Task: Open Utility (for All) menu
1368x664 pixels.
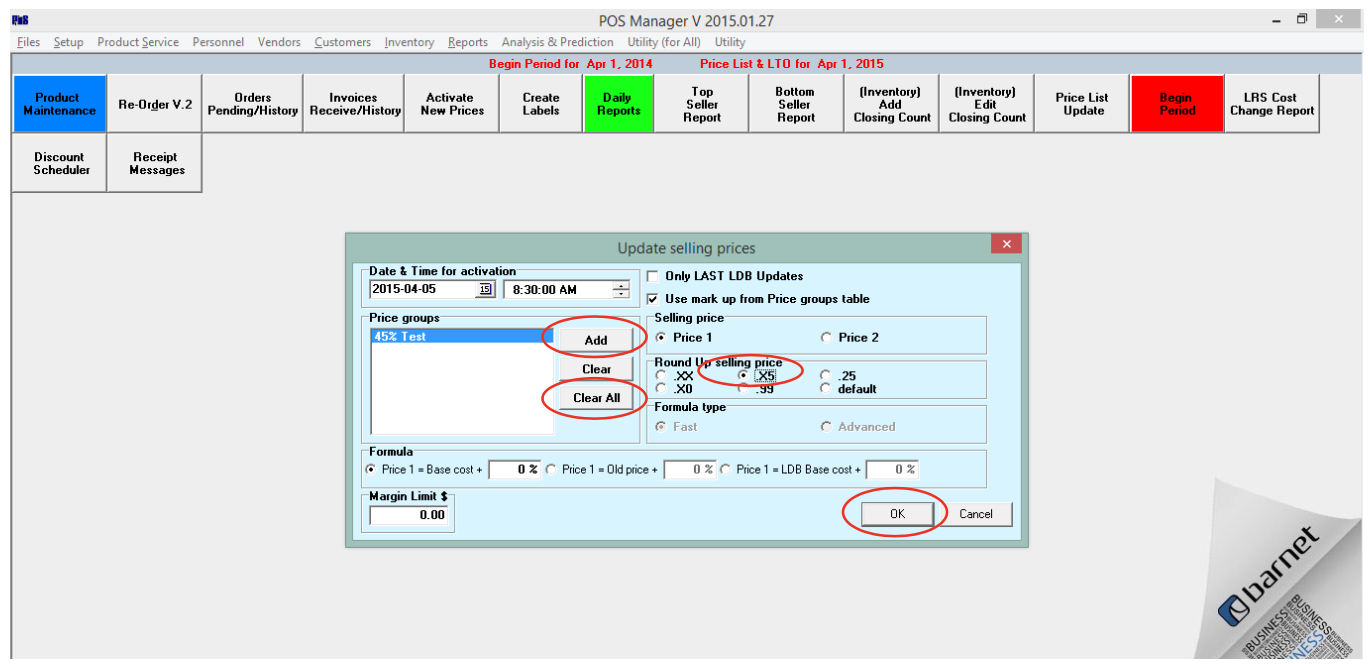Action: tap(664, 42)
